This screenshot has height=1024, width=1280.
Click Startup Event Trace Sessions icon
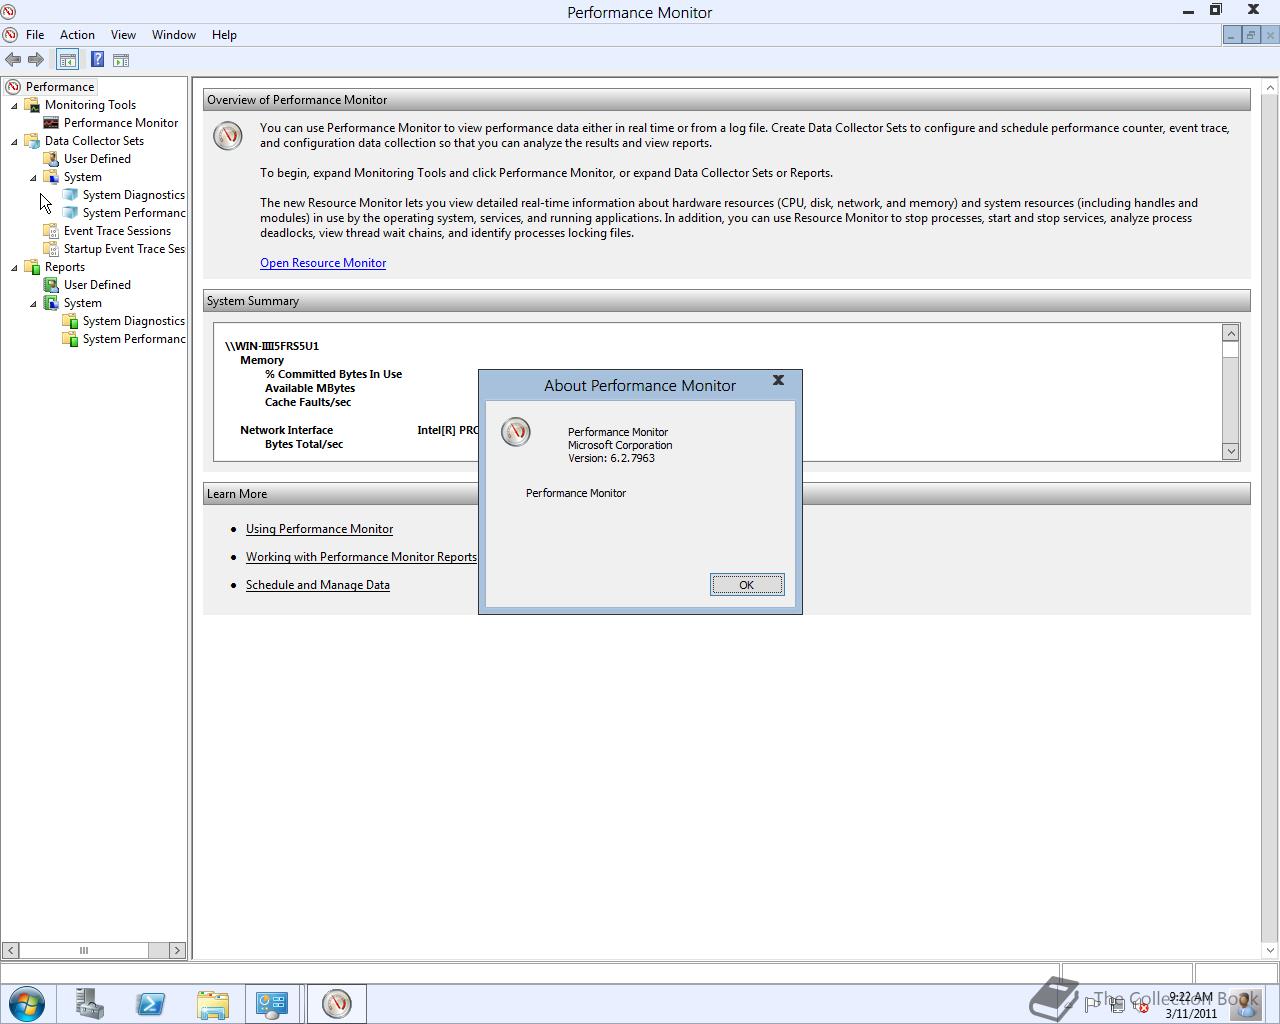coord(51,249)
